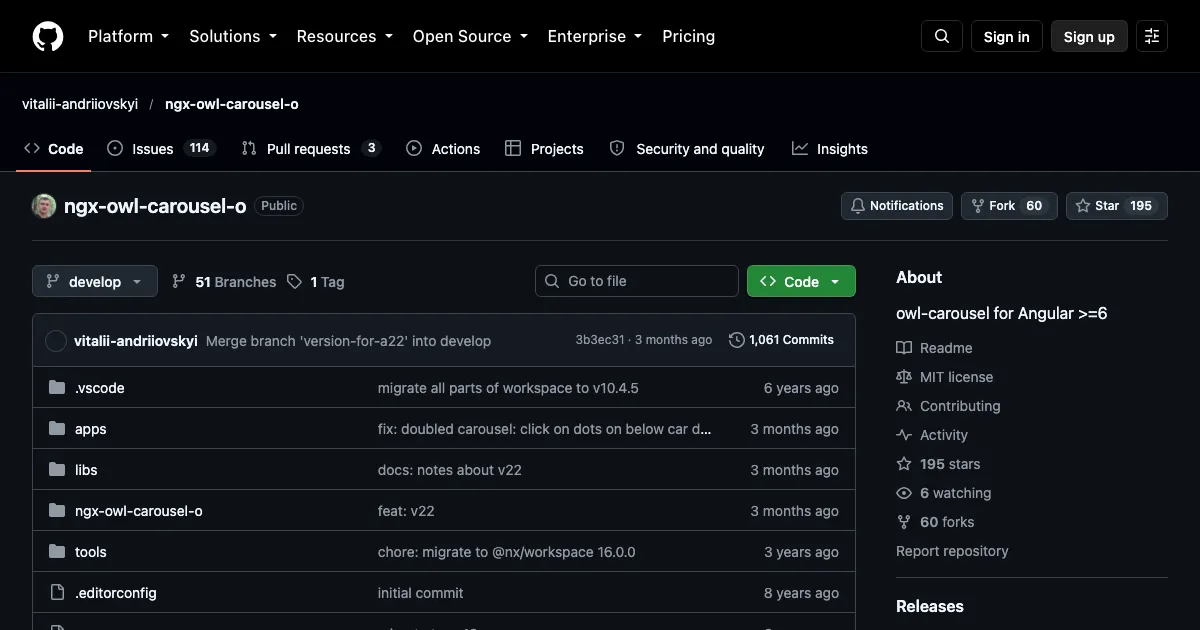The image size is (1200, 630).
Task: Click the apps folder icon
Action: coord(57,429)
